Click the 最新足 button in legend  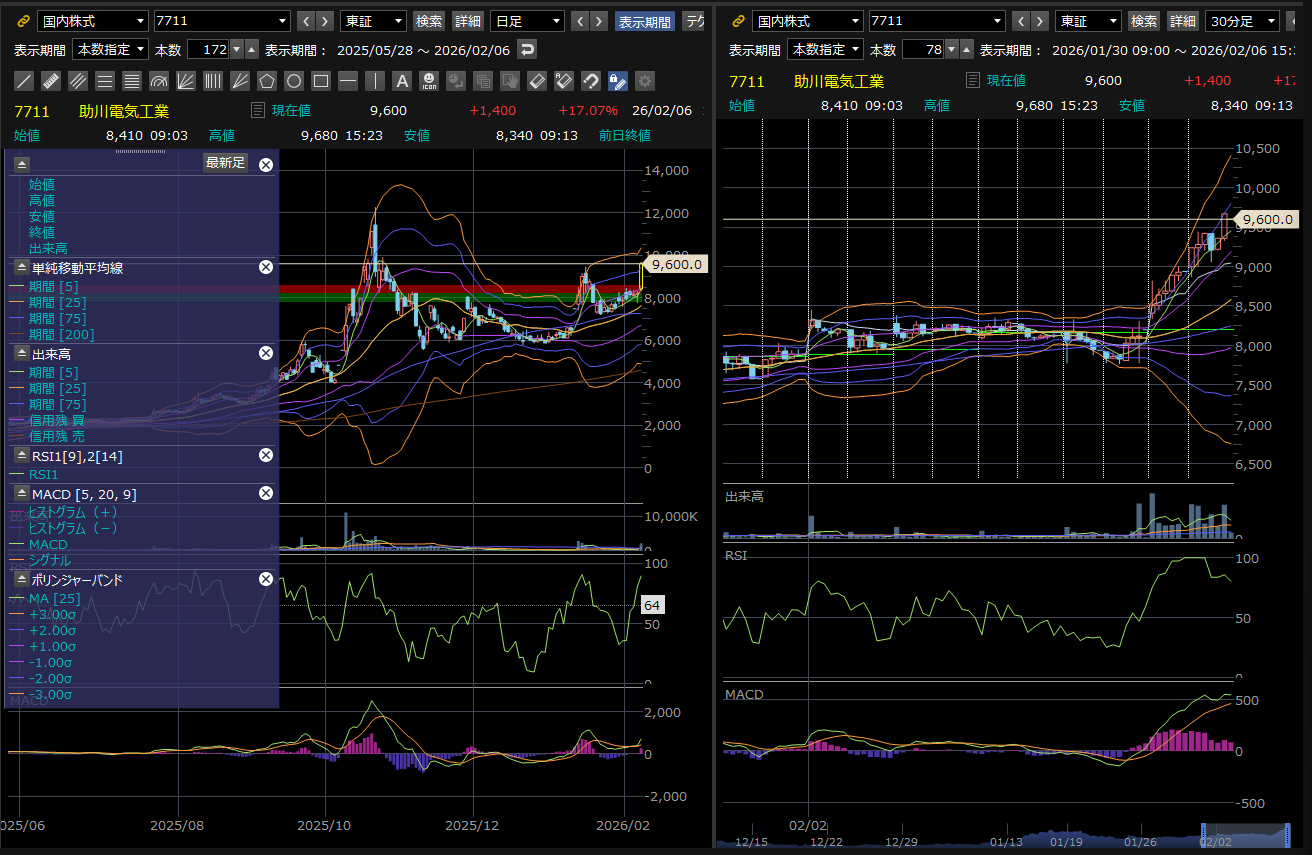pos(225,163)
